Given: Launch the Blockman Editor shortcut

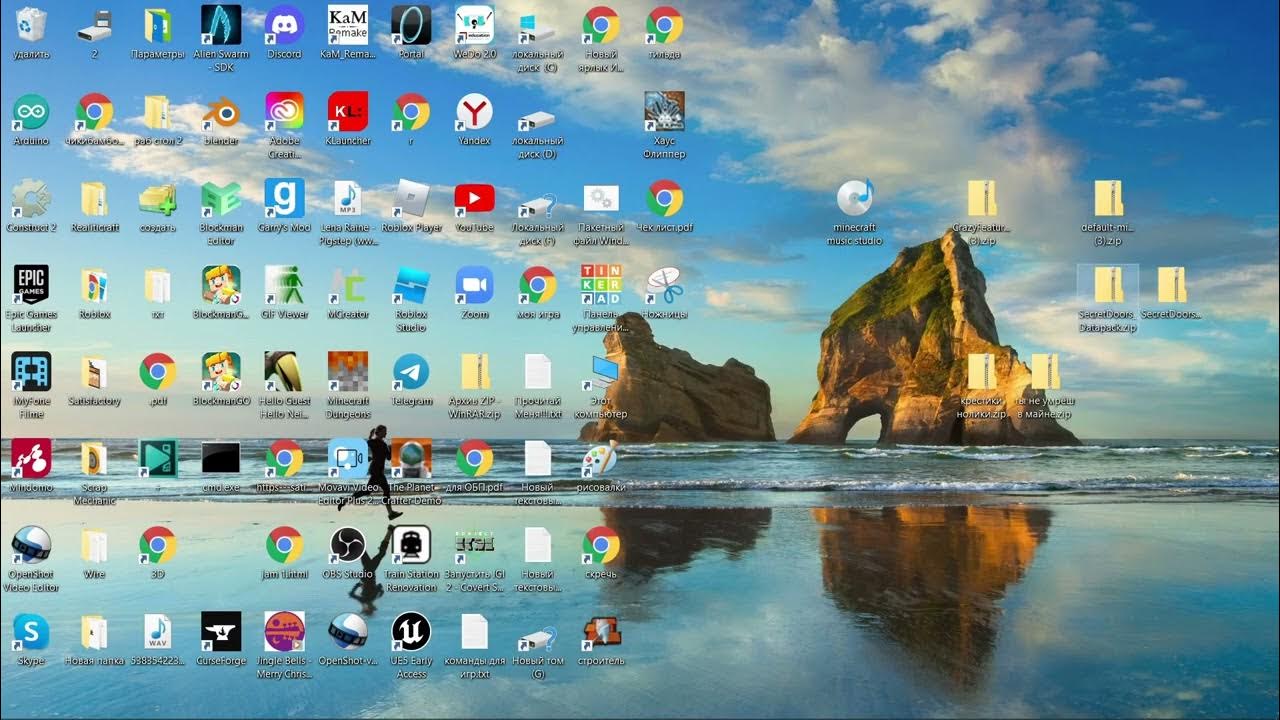Looking at the screenshot, I should pos(221,198).
